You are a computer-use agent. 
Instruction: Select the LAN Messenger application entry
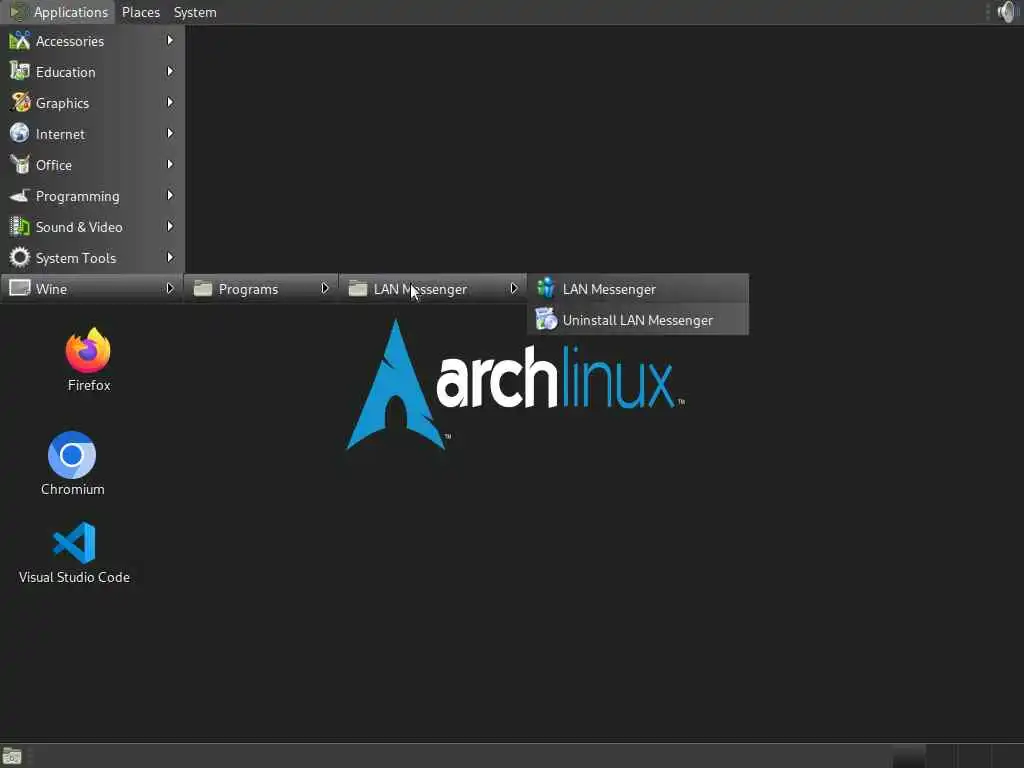point(638,289)
